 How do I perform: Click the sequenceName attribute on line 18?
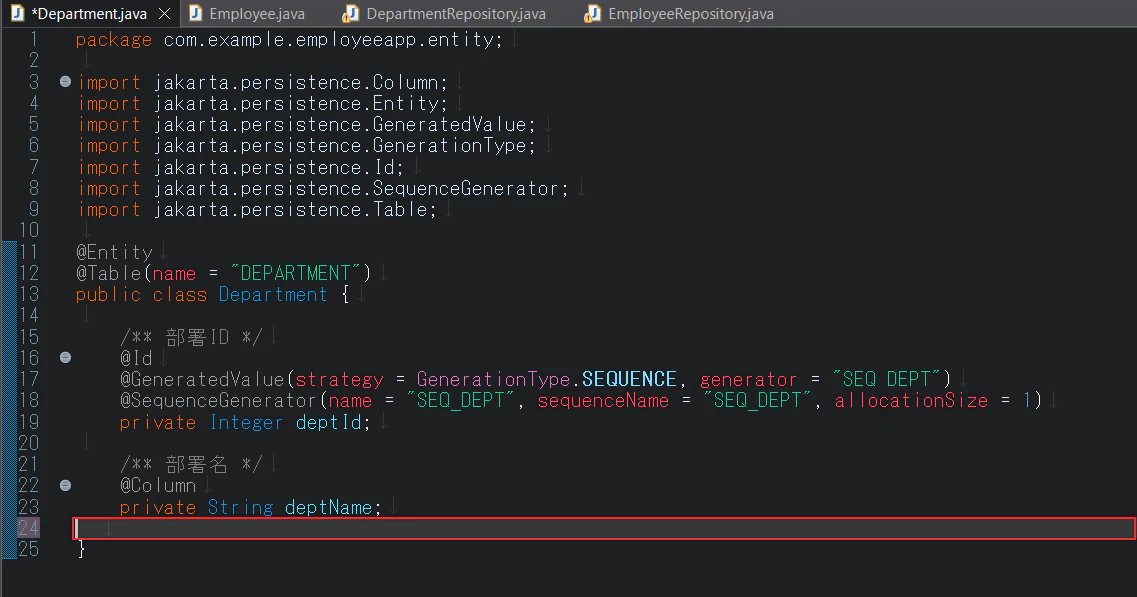click(603, 400)
